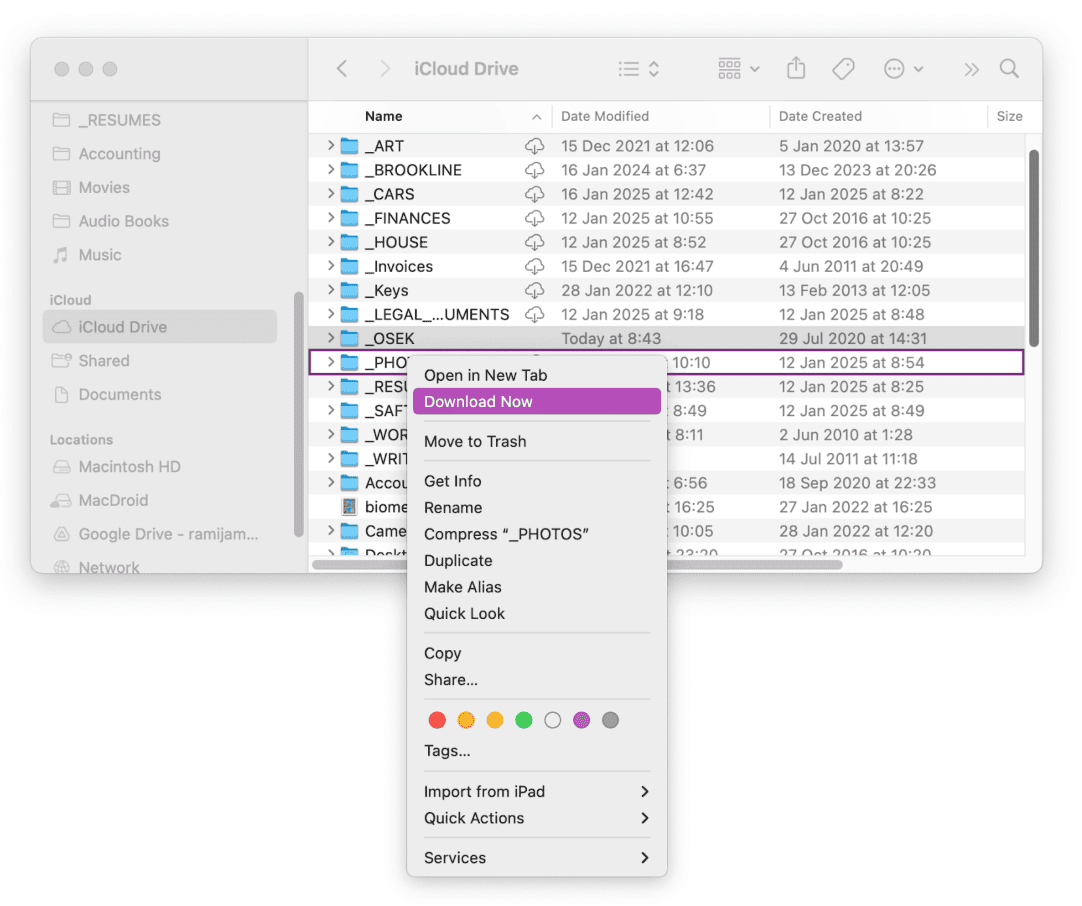Apply the green tag color
The height and width of the screenshot is (906, 1082).
click(x=524, y=720)
